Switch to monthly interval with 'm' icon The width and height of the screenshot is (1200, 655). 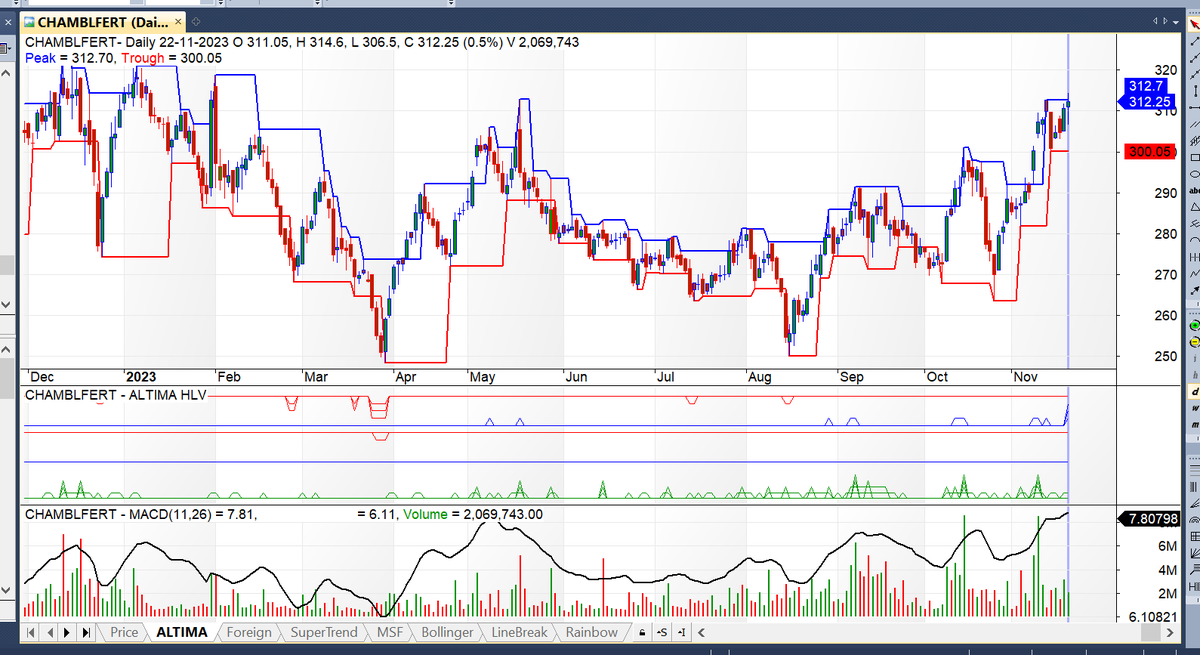pyautogui.click(x=1194, y=425)
